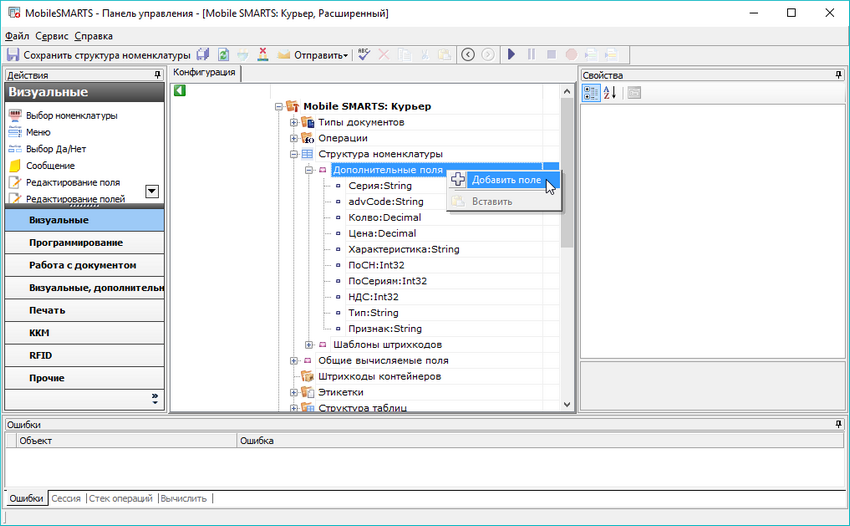850x526 pixels.
Task: Collapse the Дополнительные поля node
Action: point(308,170)
